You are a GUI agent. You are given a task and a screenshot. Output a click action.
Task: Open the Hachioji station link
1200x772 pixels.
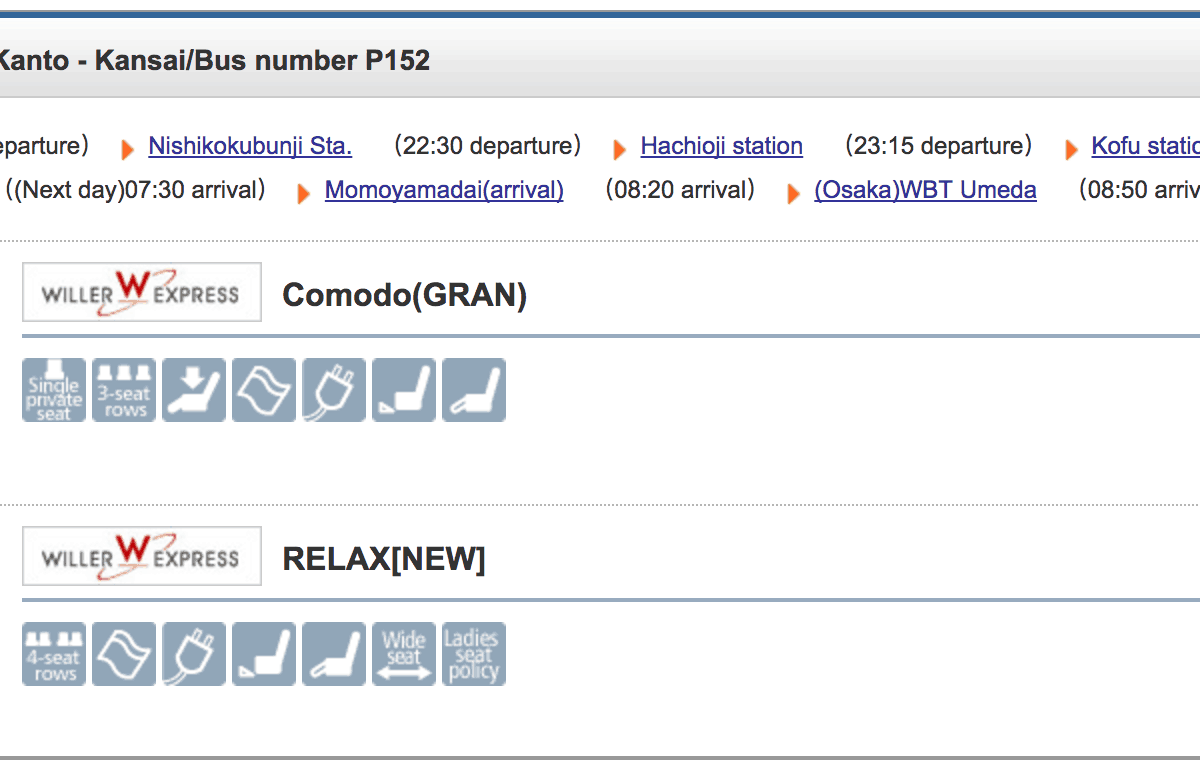coord(721,146)
